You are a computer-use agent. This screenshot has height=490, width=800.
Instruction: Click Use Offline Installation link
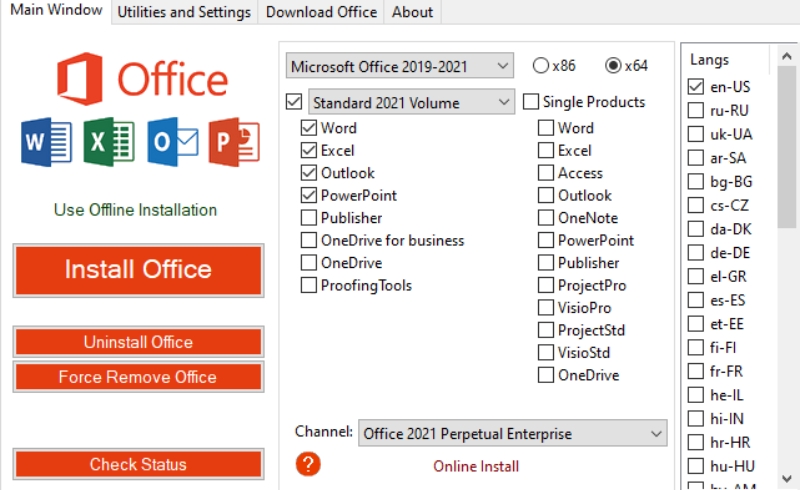tap(135, 210)
